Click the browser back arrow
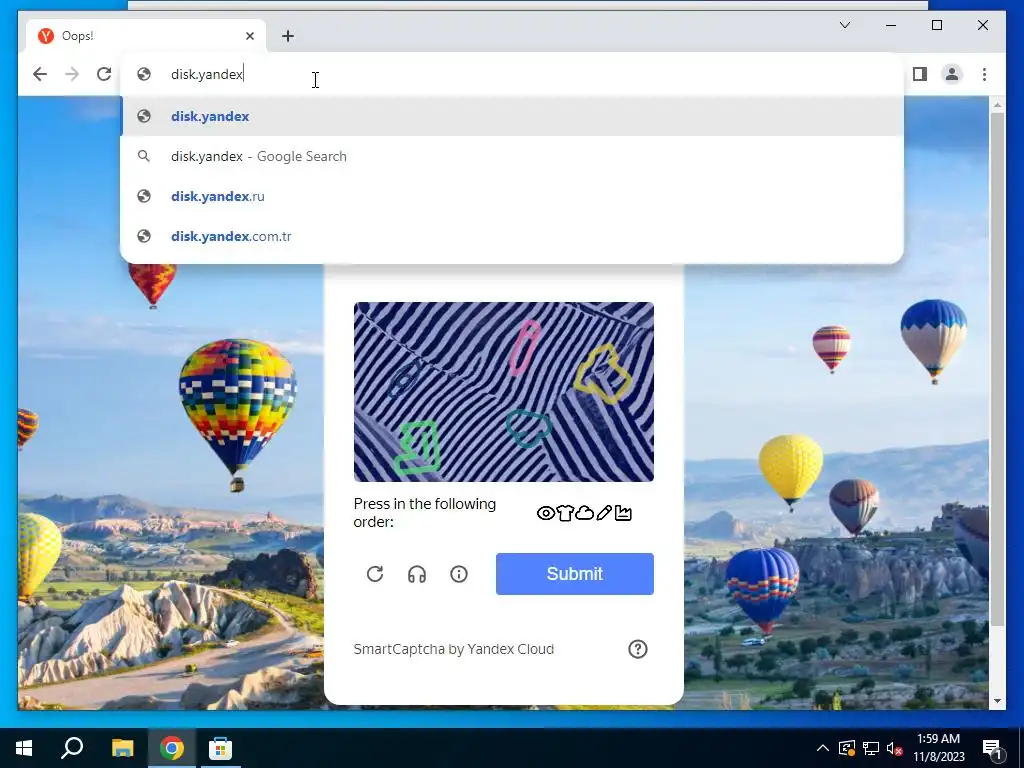This screenshot has height=768, width=1024. tap(40, 74)
